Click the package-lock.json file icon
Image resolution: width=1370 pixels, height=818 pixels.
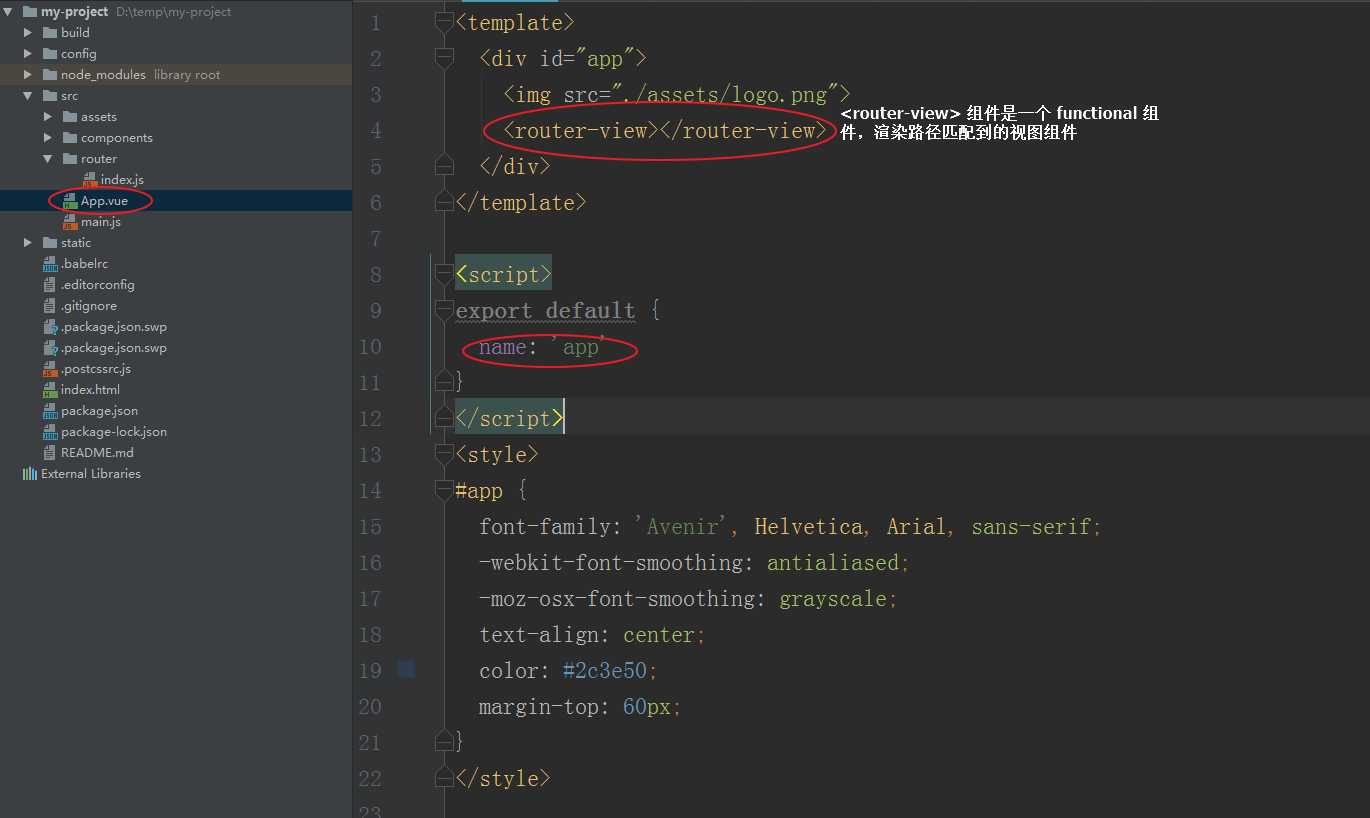[50, 432]
